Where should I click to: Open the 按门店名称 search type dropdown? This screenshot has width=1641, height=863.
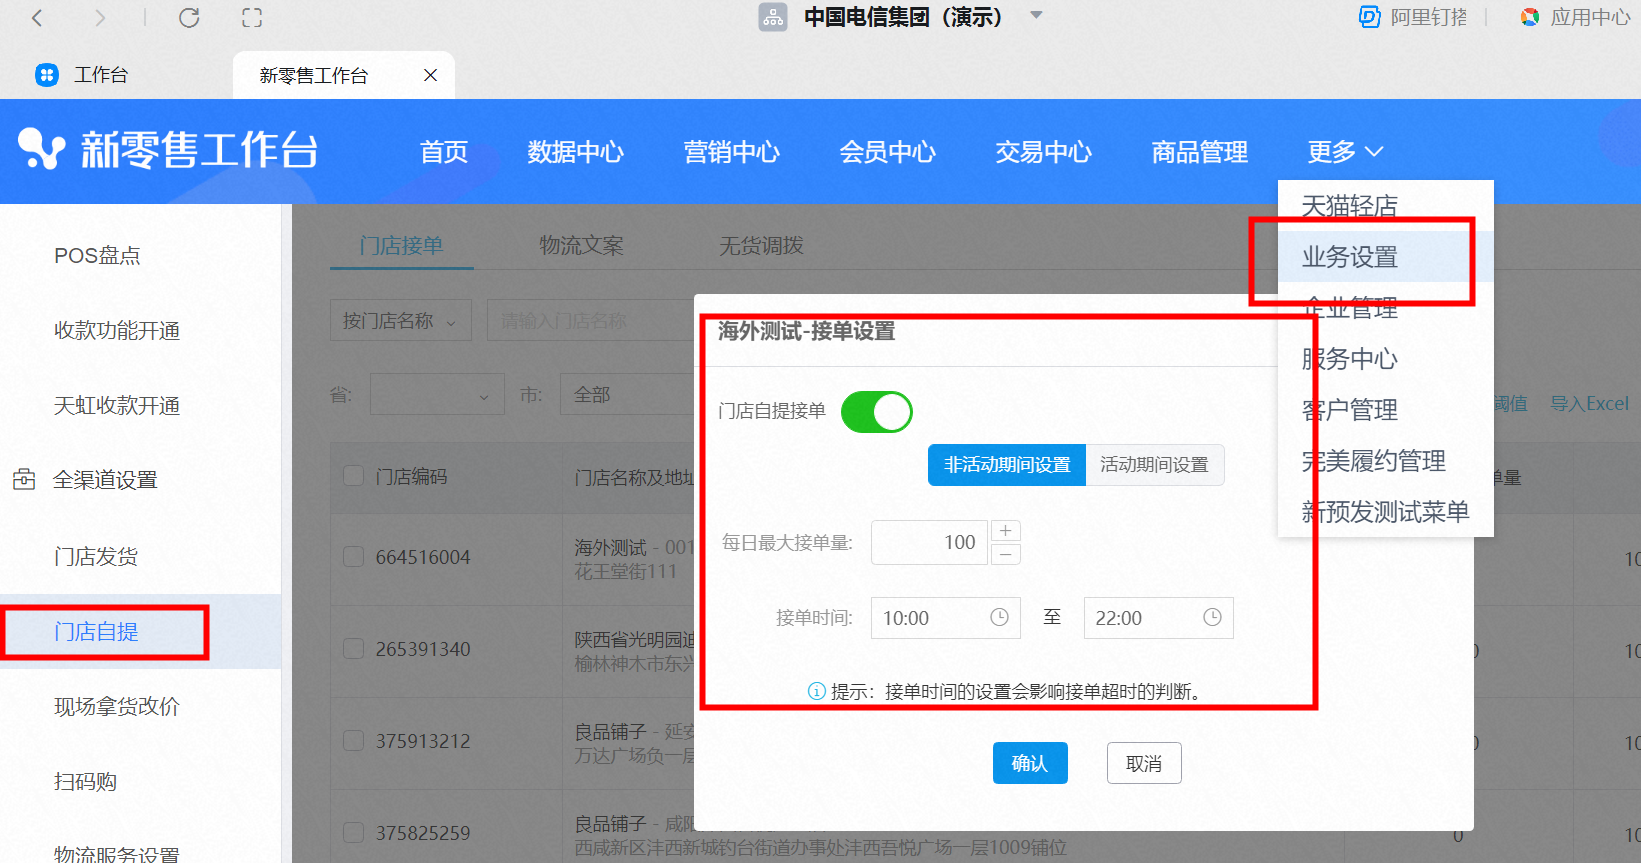[x=400, y=321]
